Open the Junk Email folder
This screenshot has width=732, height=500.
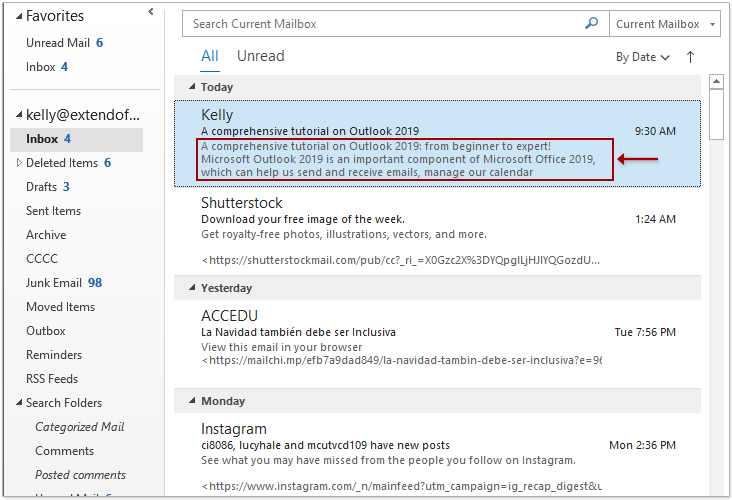click(63, 283)
